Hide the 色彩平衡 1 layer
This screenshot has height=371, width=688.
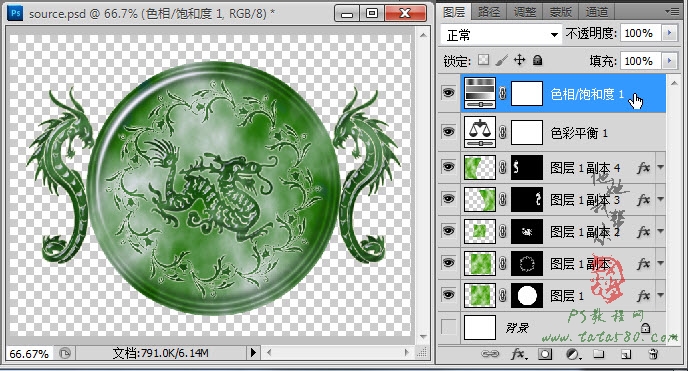coord(448,131)
